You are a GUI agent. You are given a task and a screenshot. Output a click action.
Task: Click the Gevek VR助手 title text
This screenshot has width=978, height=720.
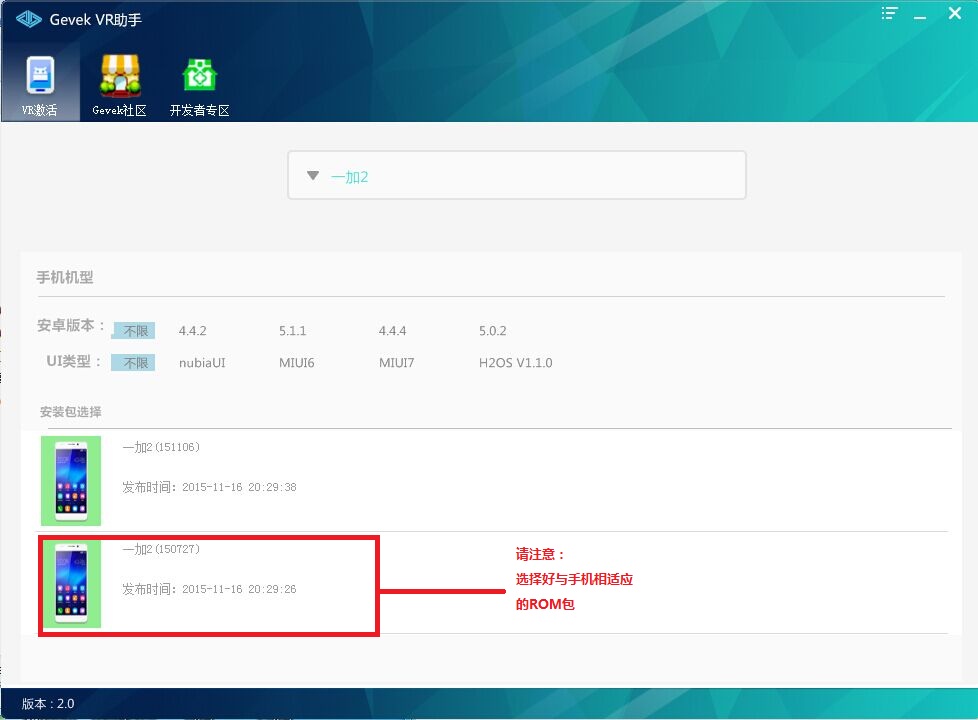pos(96,20)
